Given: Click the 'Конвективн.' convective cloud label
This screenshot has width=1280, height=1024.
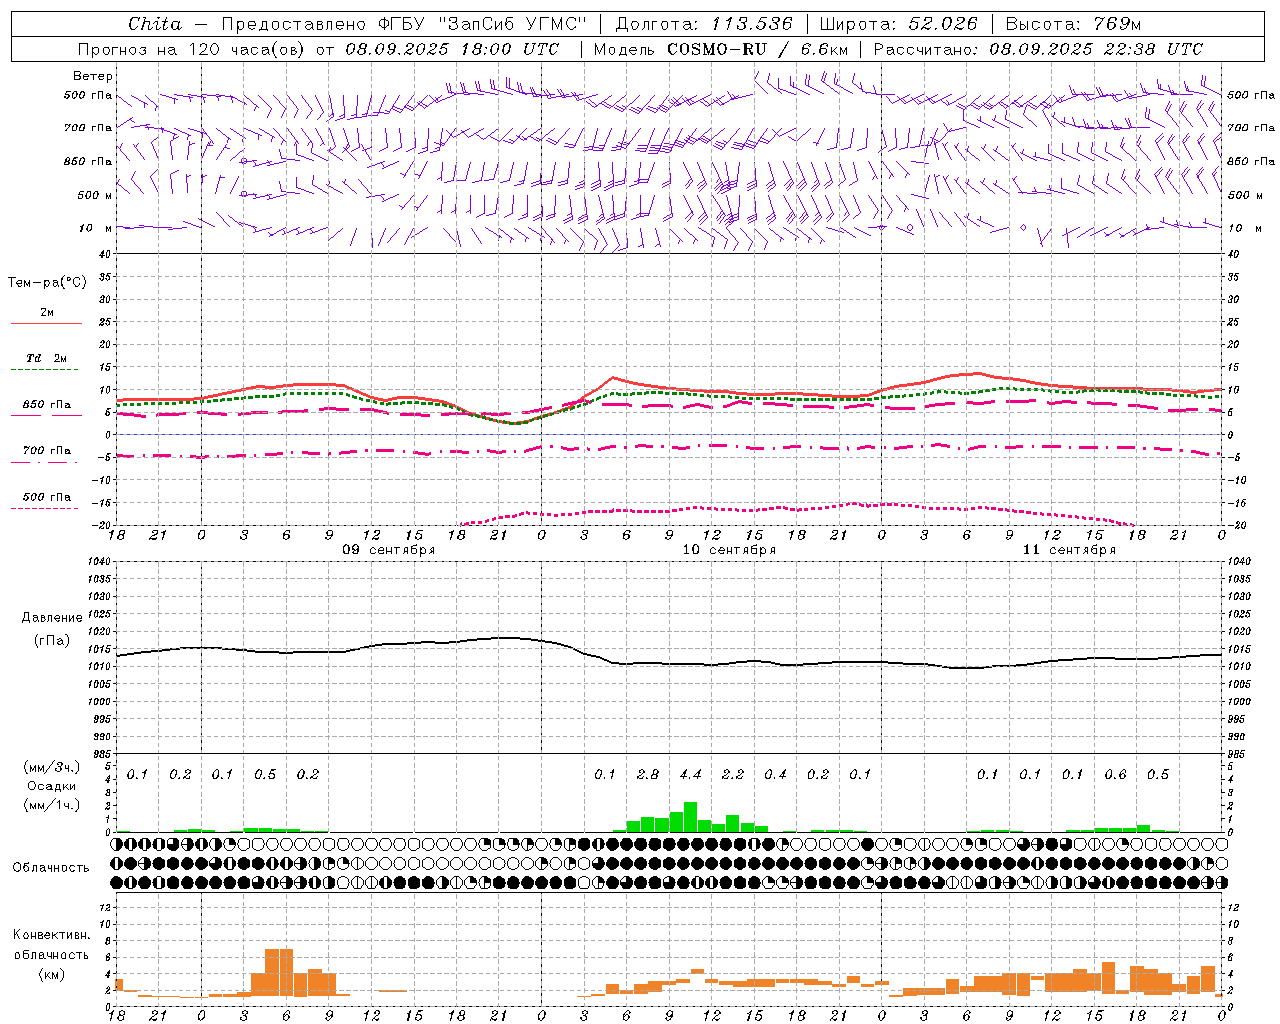Looking at the screenshot, I should point(52,935).
